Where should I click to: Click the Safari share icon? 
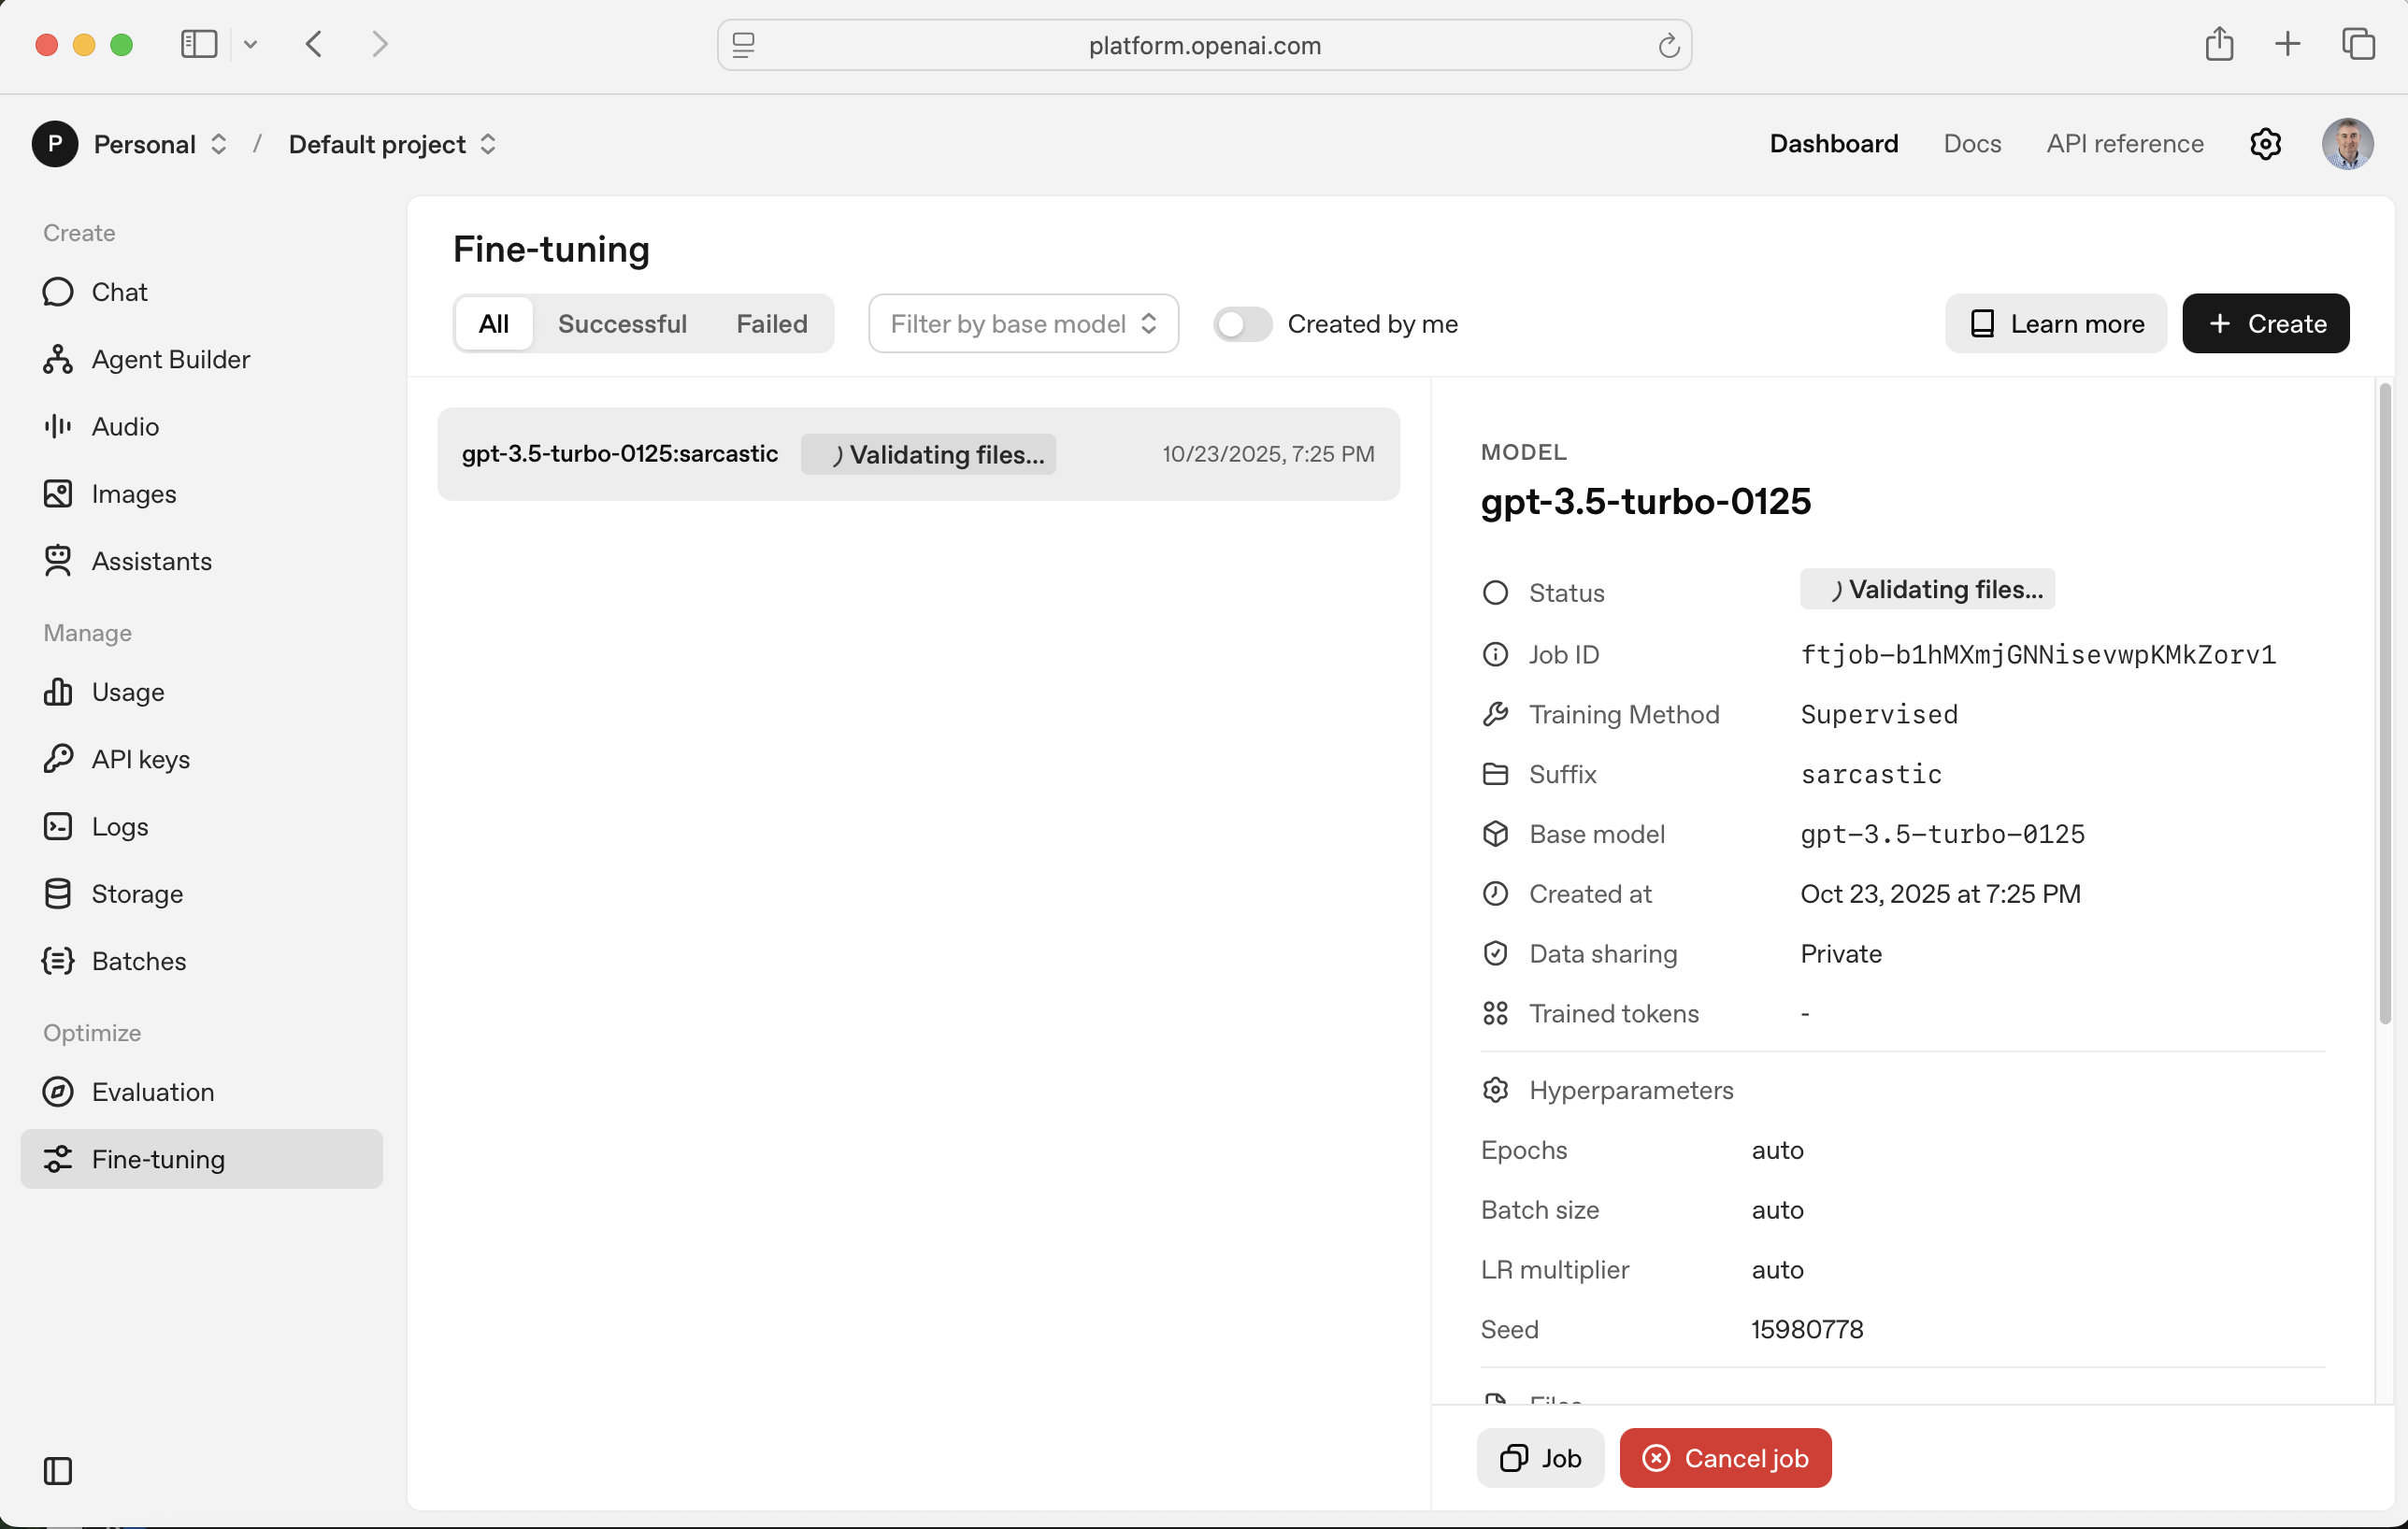tap(2218, 44)
